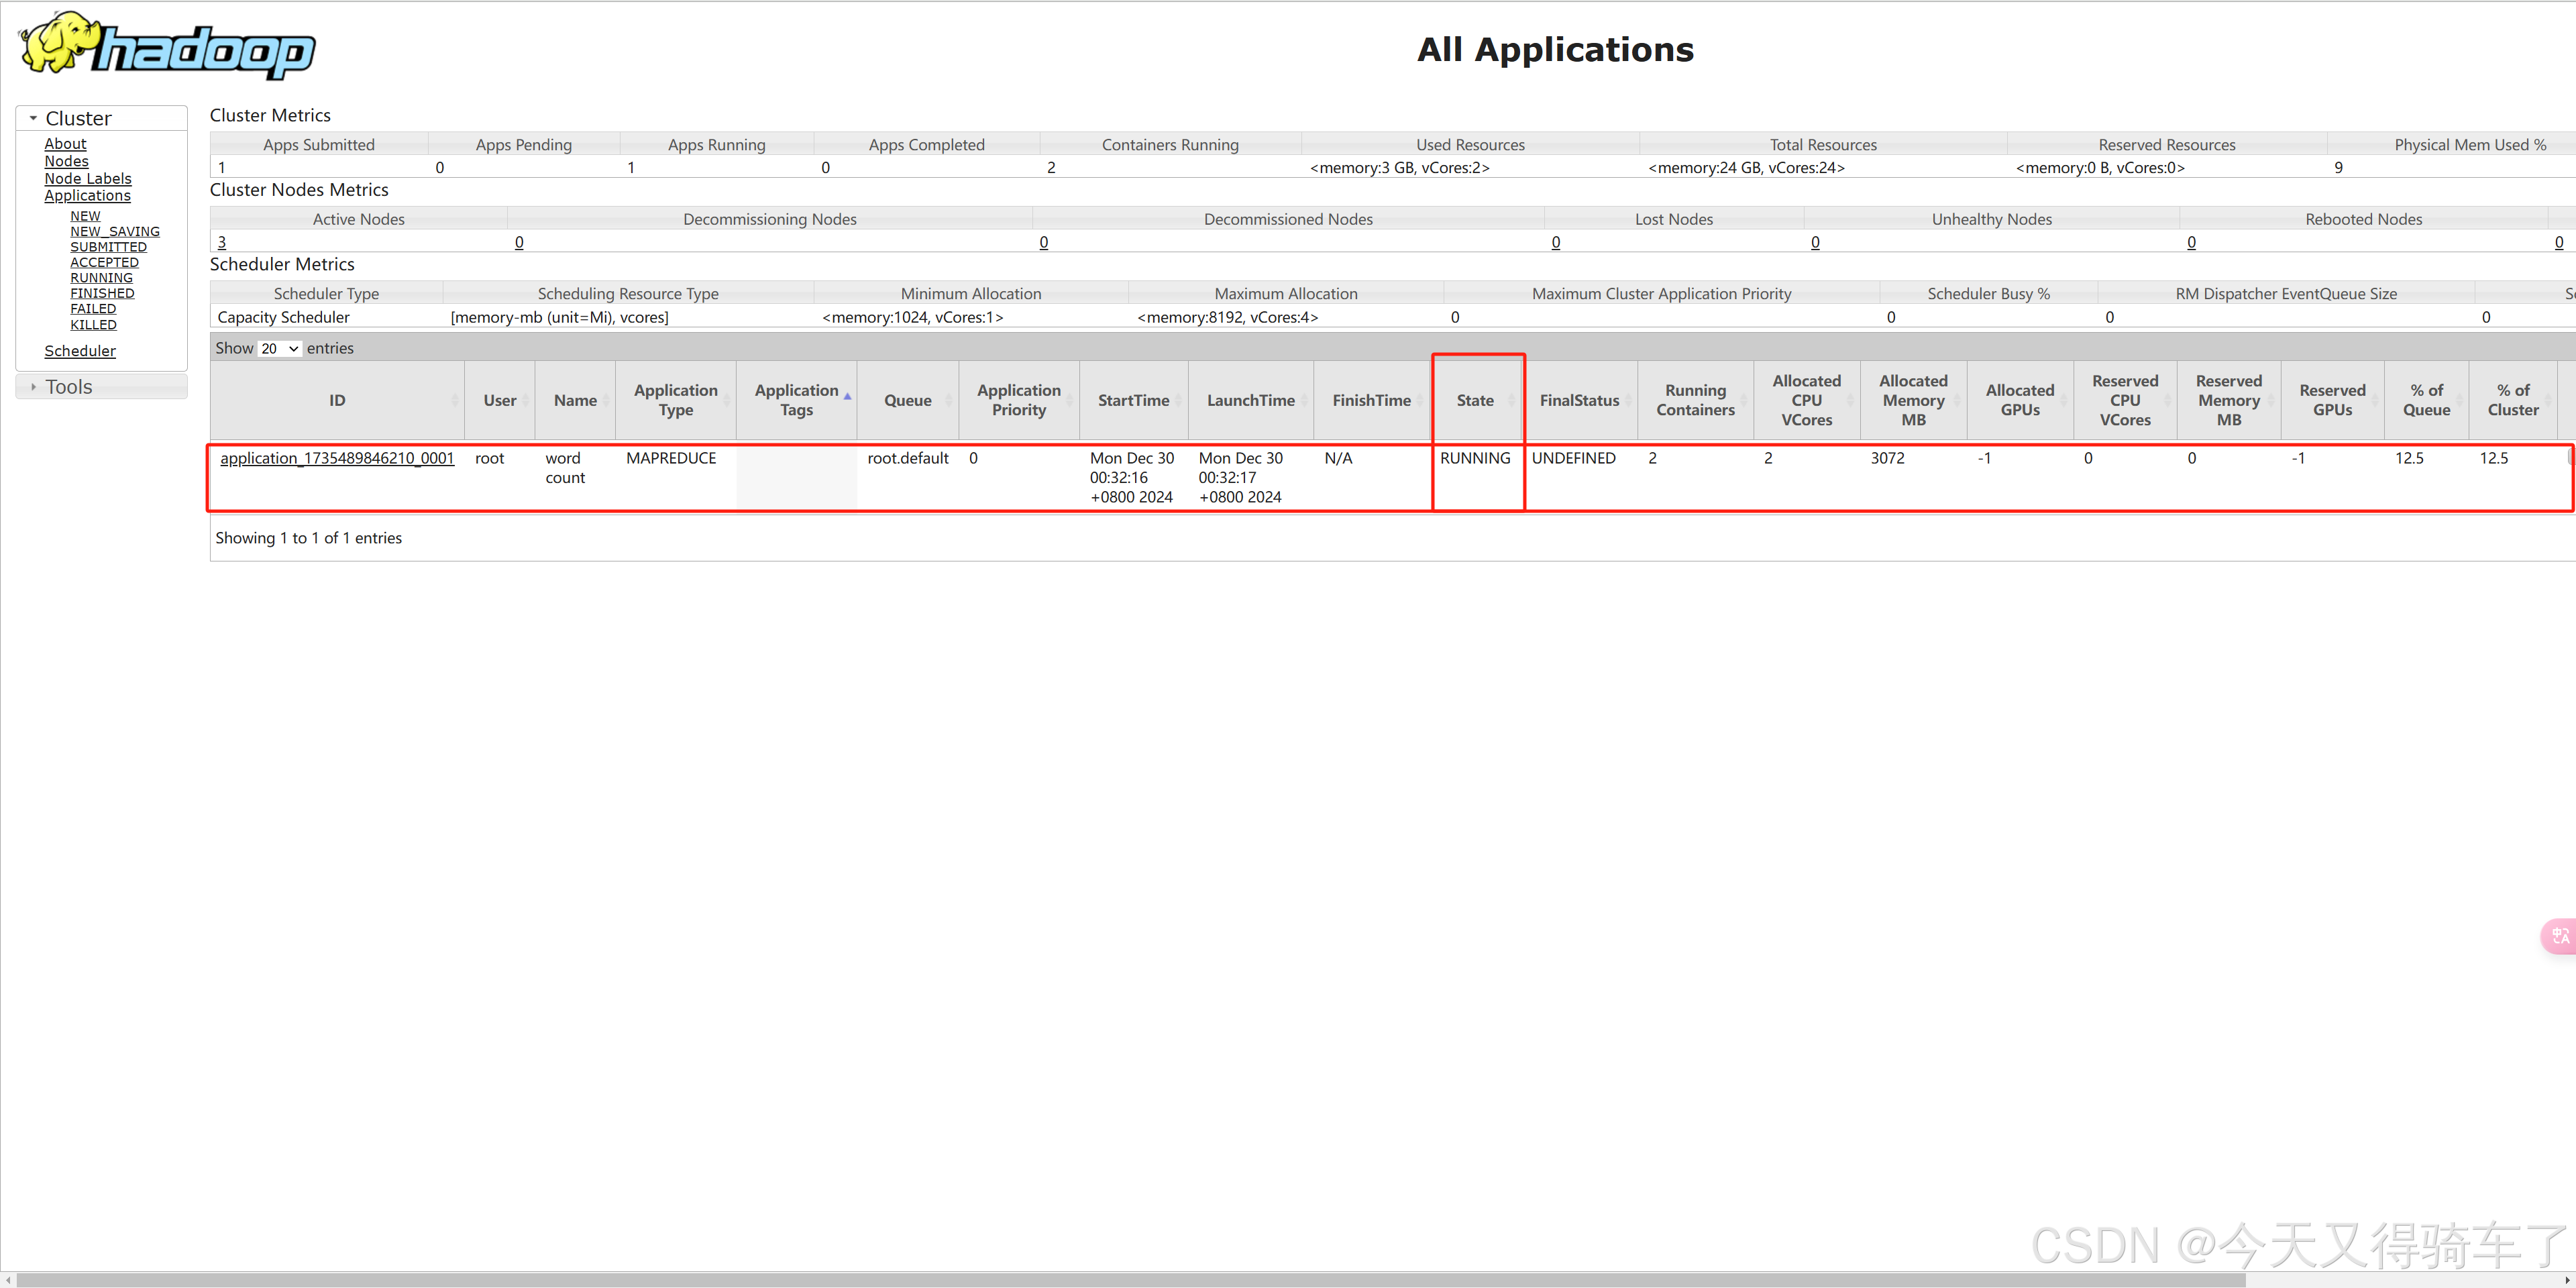Filter applications by RUNNING state

101,278
